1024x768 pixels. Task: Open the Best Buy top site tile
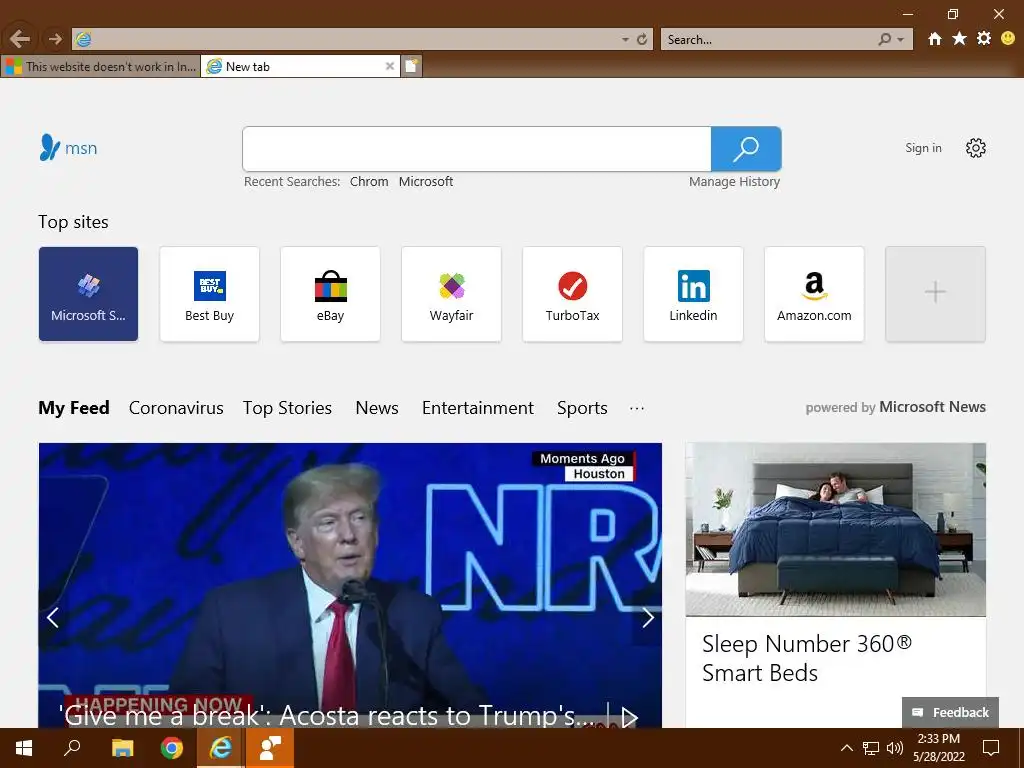(x=209, y=294)
